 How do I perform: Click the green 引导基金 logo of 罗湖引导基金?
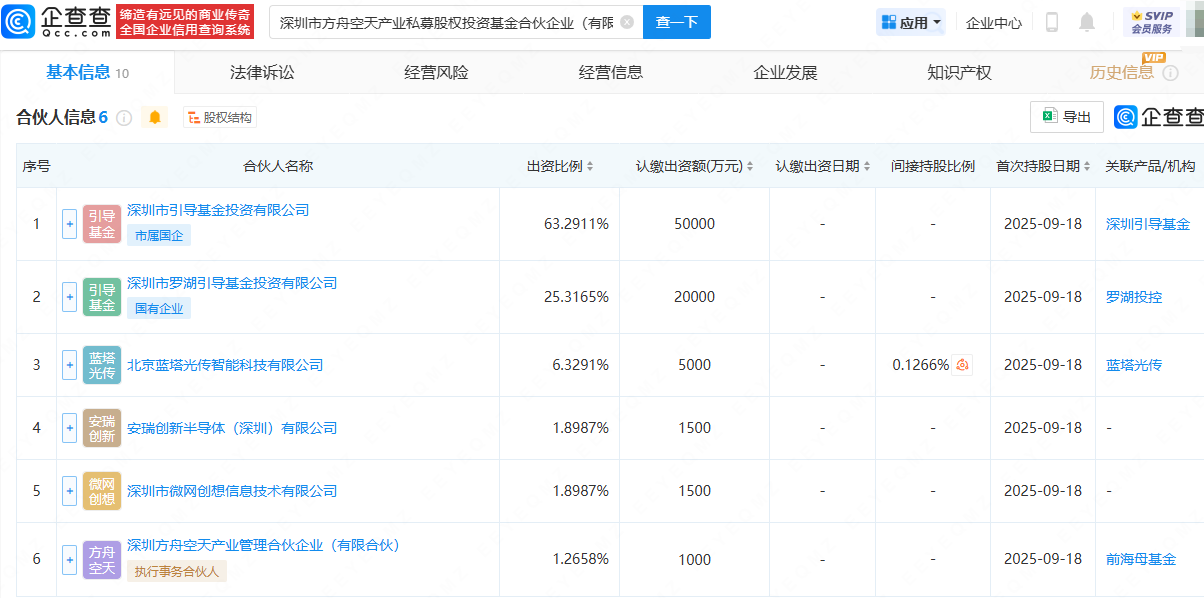pyautogui.click(x=102, y=297)
